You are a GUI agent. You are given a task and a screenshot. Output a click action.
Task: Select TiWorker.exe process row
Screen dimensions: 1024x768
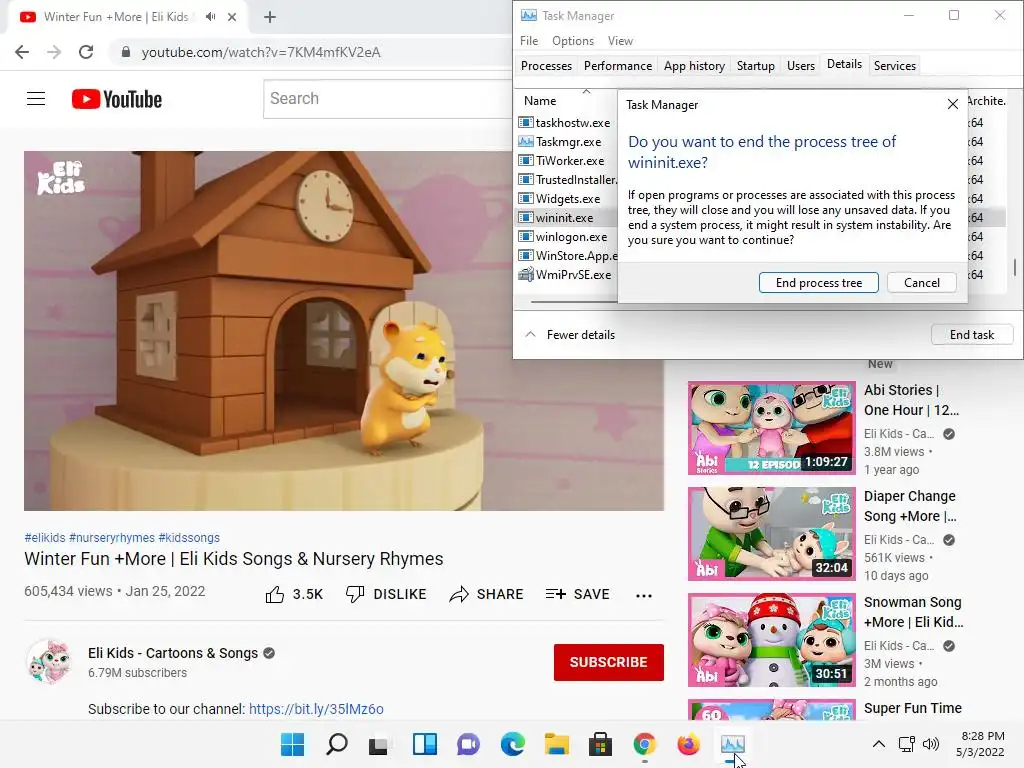point(566,161)
